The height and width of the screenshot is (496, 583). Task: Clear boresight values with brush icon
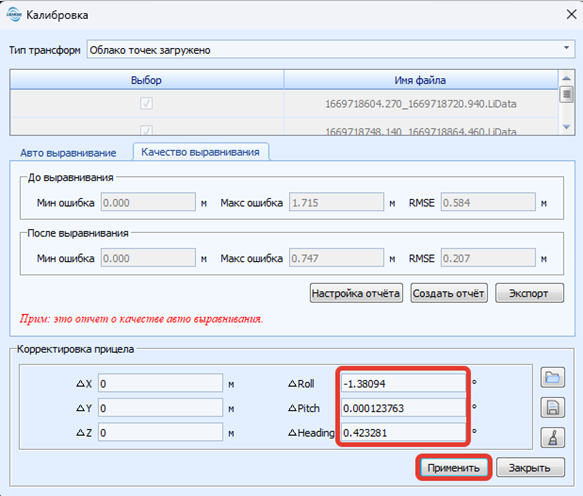[x=553, y=437]
